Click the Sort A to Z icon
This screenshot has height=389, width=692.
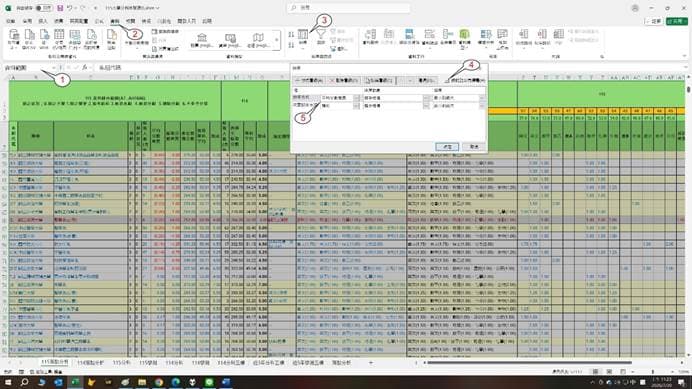click(x=291, y=34)
